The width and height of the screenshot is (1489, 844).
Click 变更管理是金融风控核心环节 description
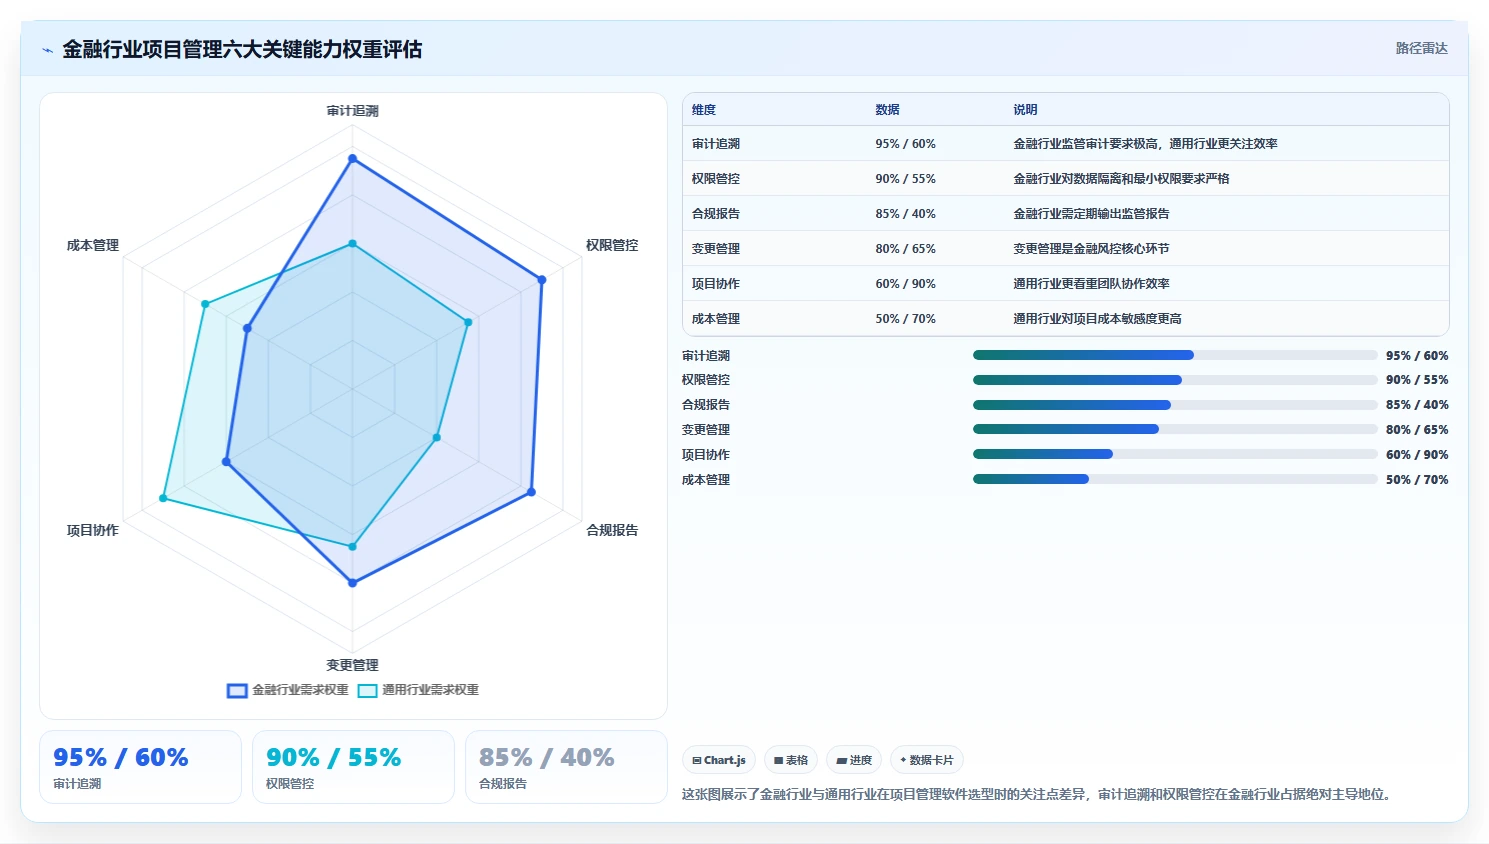[x=1091, y=249]
